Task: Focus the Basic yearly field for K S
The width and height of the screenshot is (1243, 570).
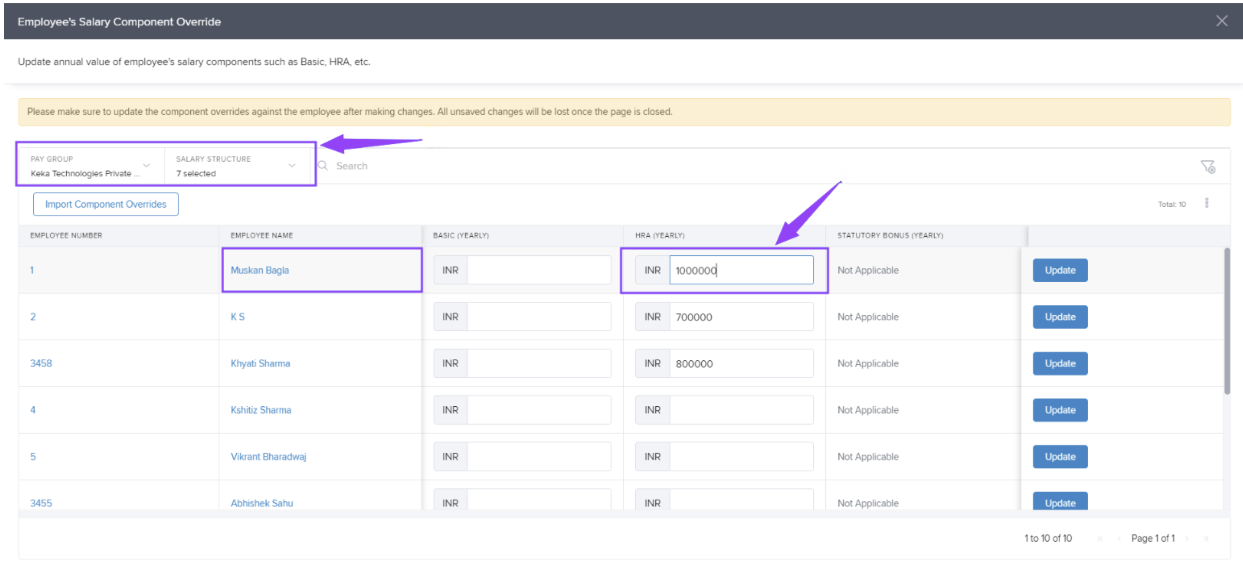Action: (538, 317)
